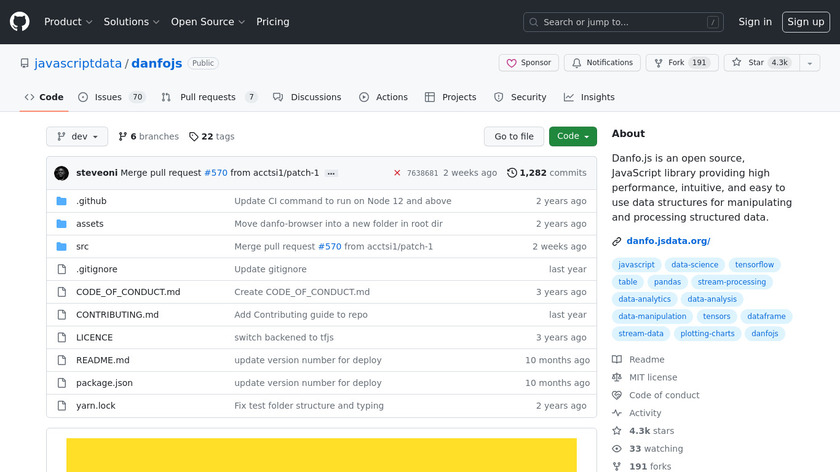Star the danfojs repository

762,63
